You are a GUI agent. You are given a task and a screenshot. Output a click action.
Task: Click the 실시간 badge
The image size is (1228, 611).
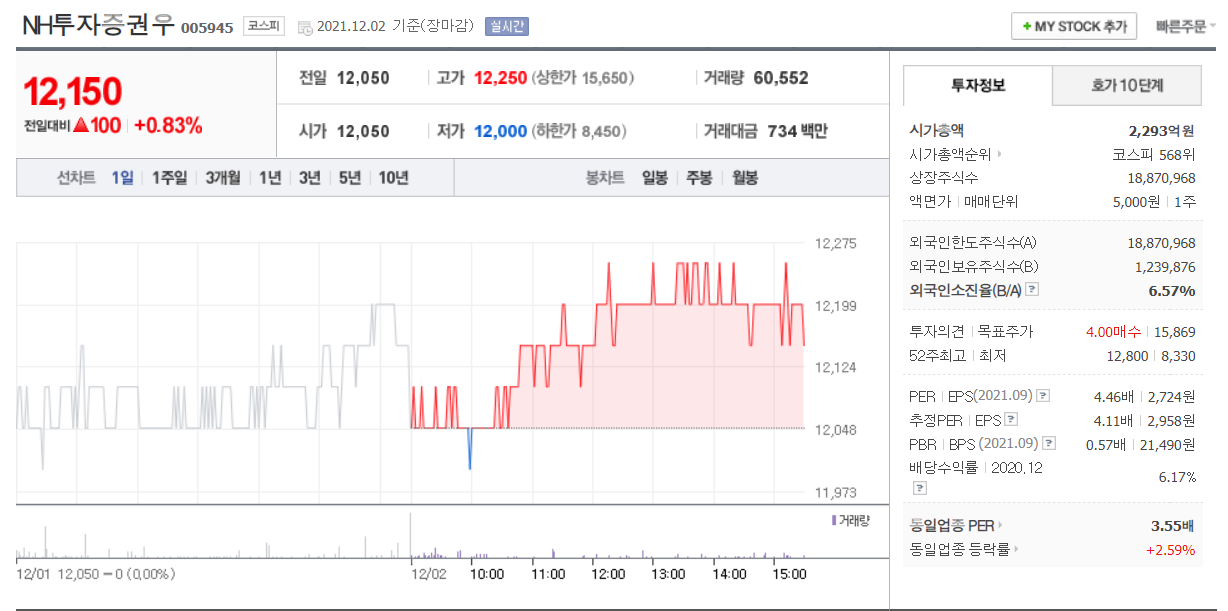coord(506,27)
